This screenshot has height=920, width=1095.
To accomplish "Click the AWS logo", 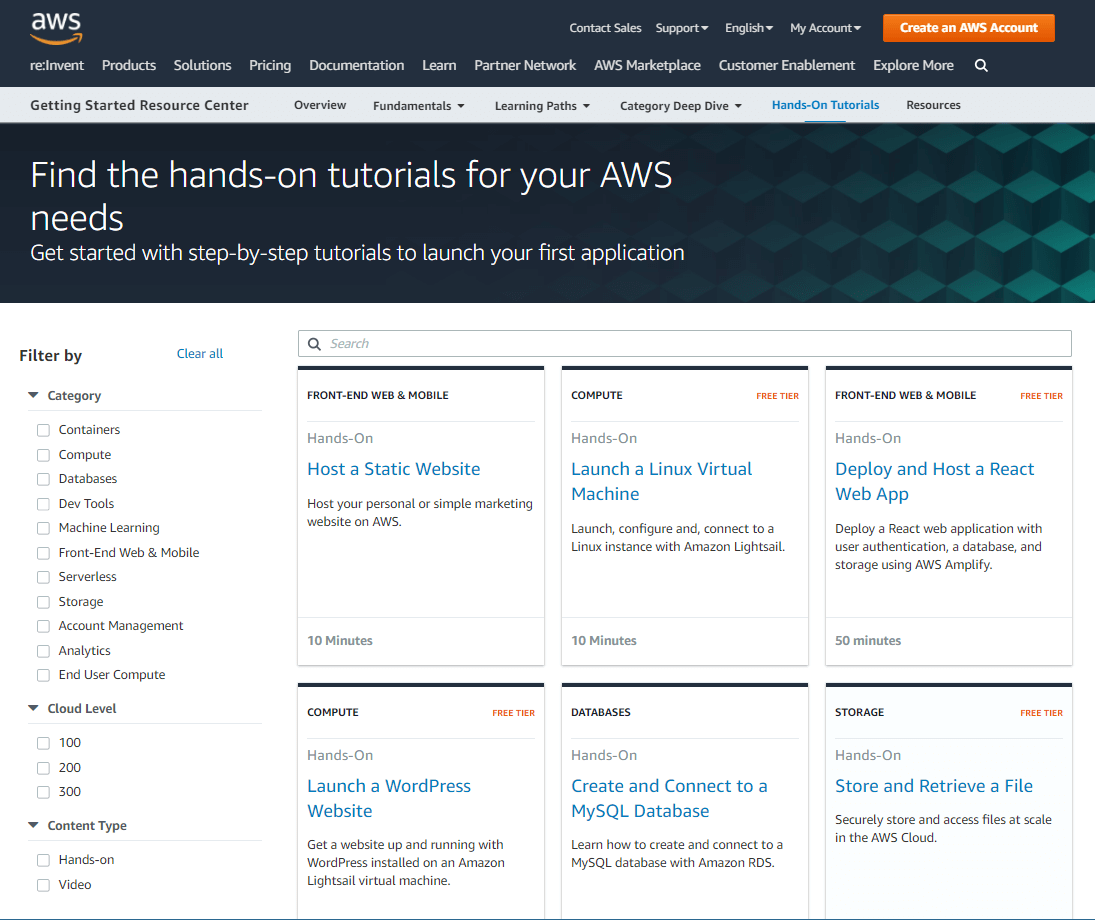I will [56, 28].
